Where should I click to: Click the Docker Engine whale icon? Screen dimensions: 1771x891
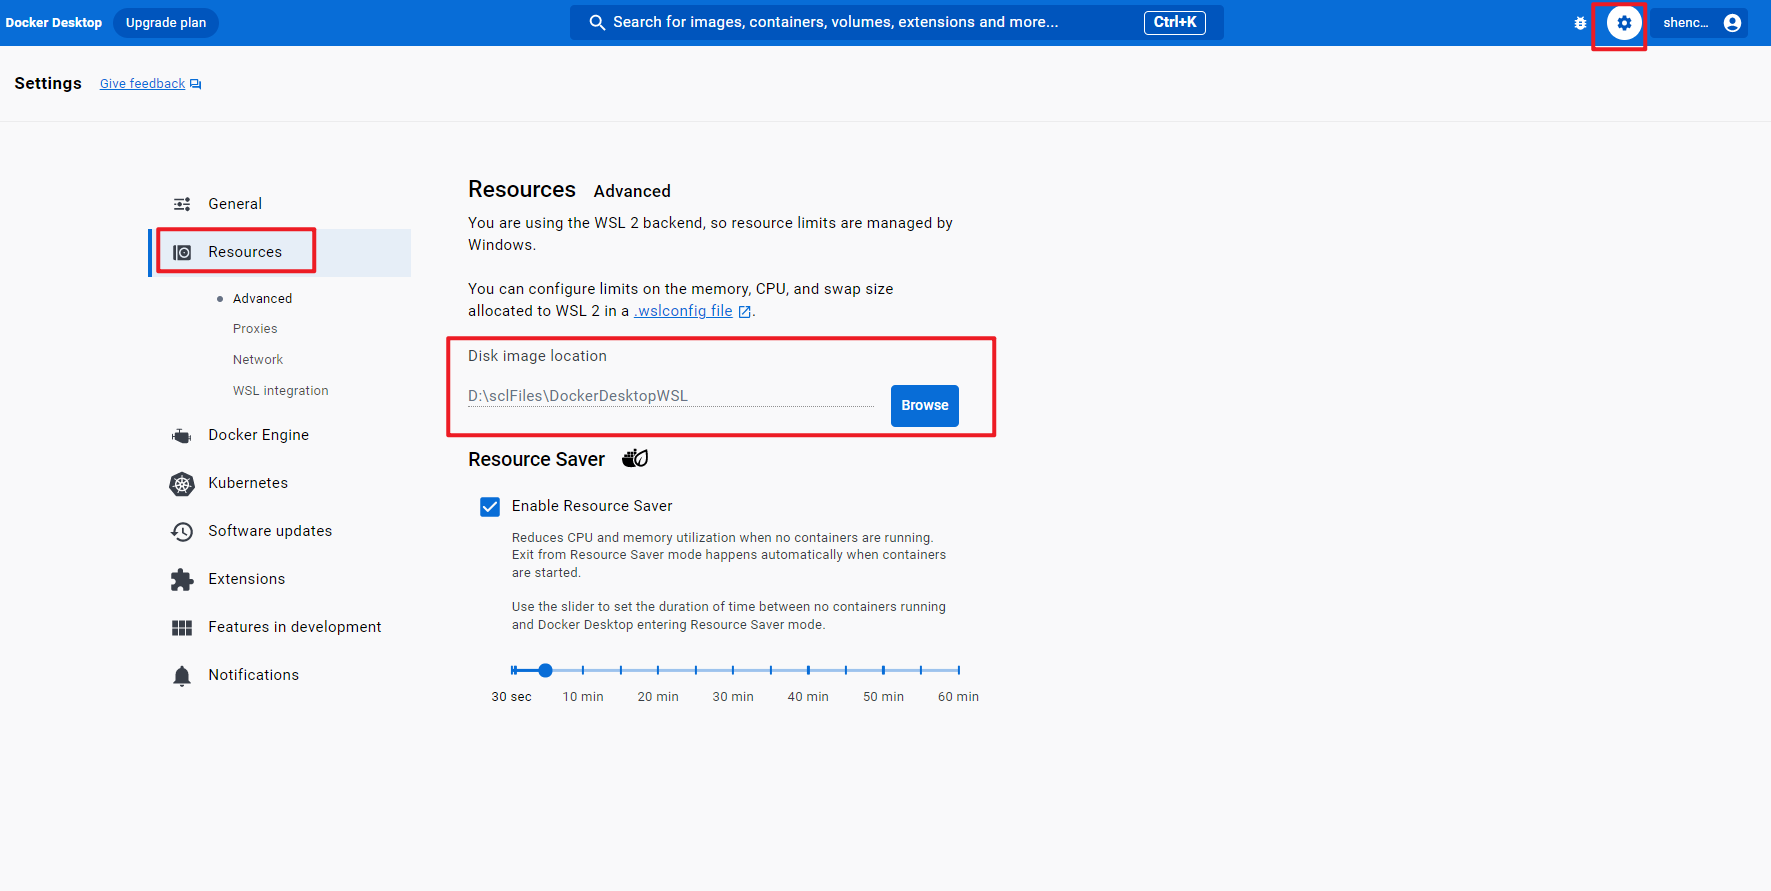click(x=182, y=436)
